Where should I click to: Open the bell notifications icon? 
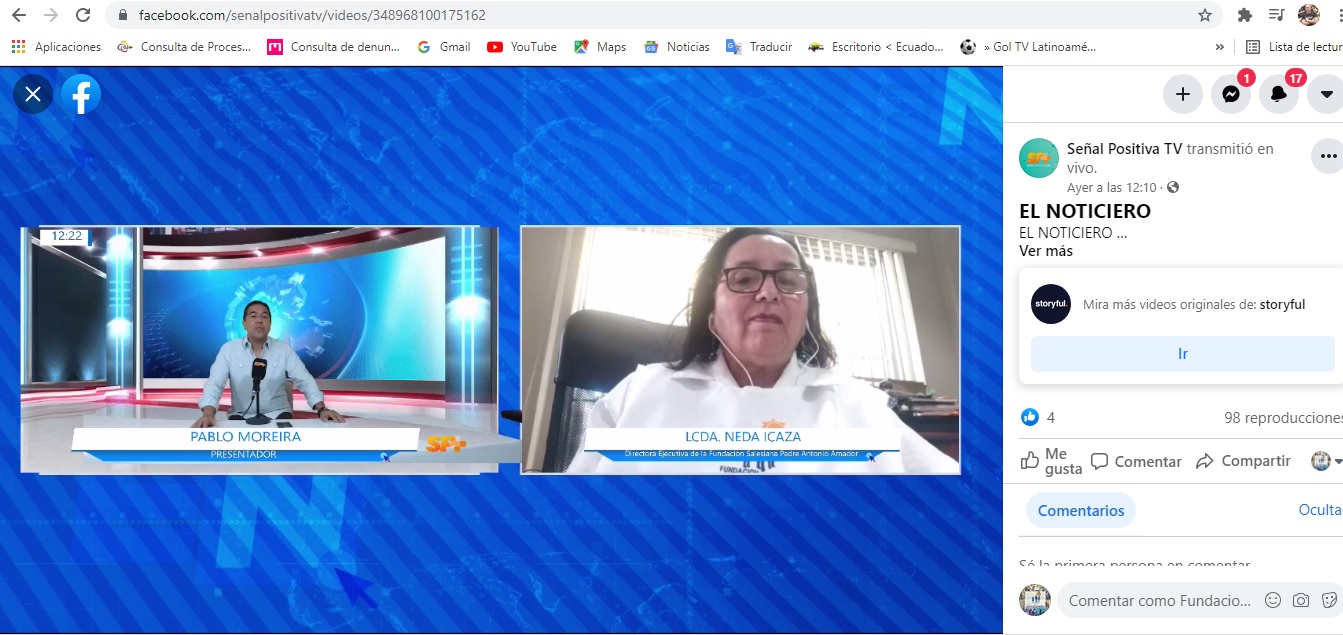click(1278, 94)
